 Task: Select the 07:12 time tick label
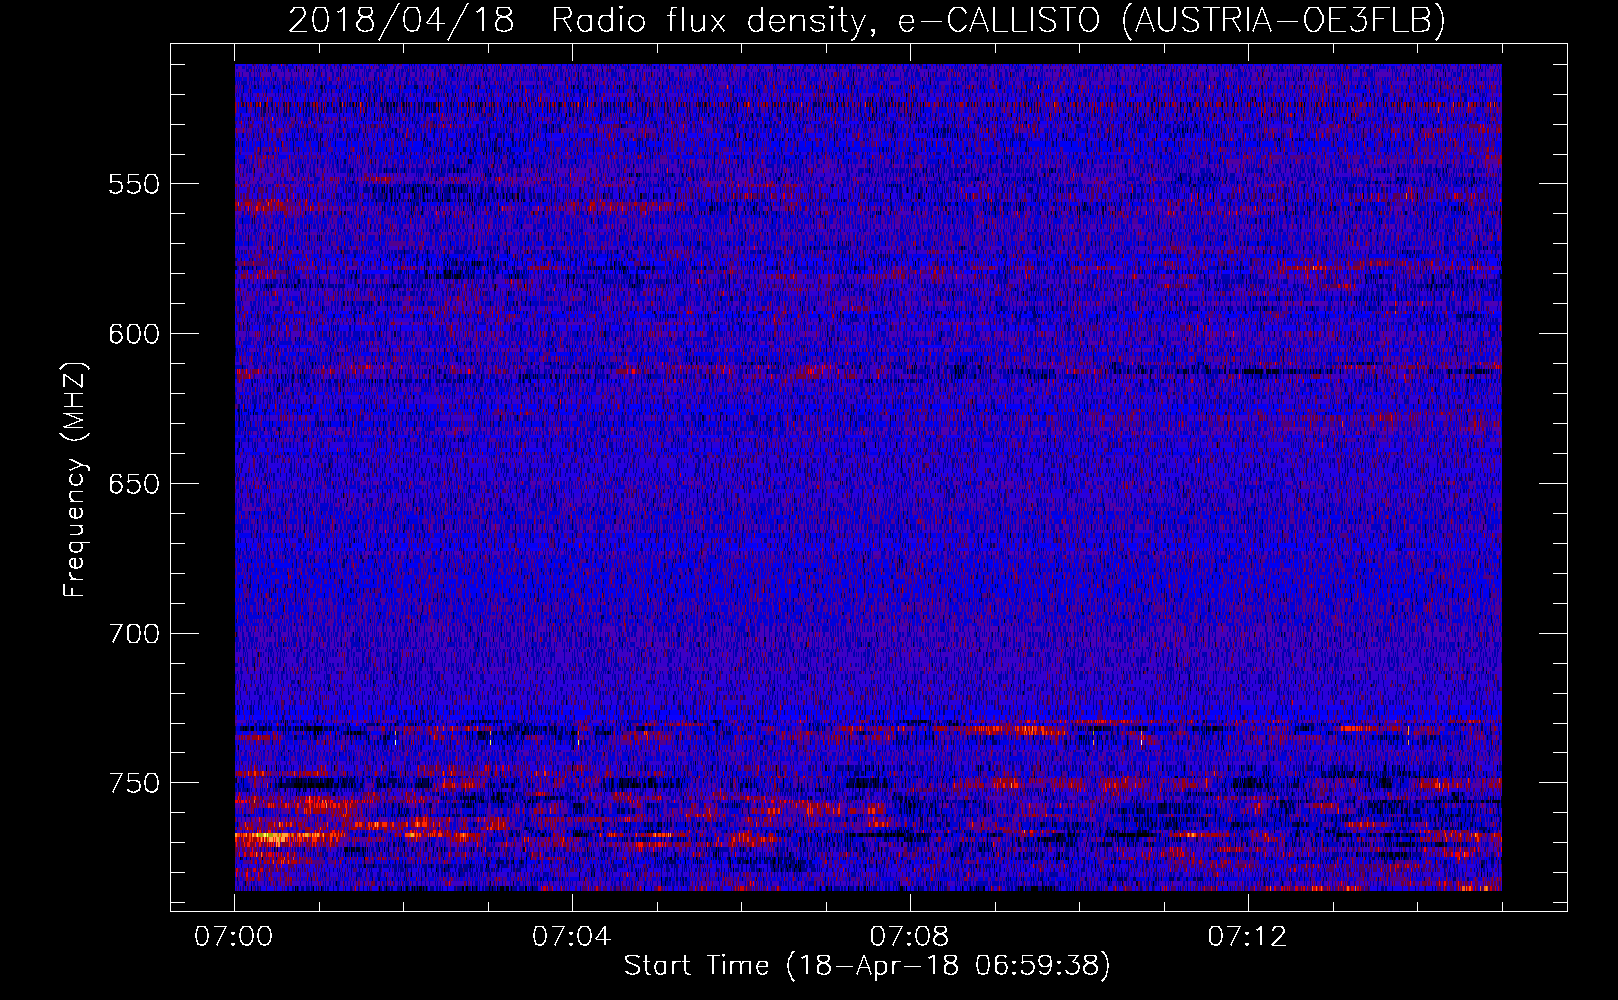[1248, 937]
